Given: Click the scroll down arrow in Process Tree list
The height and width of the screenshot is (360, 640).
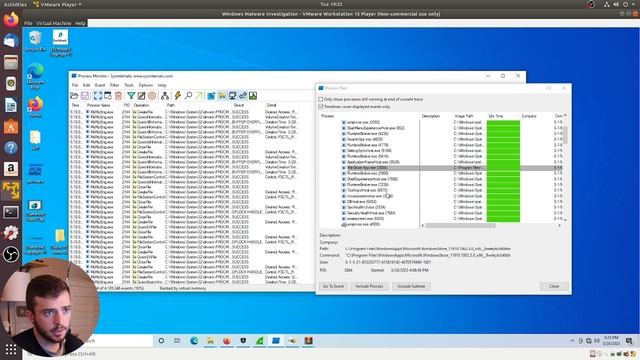Looking at the screenshot, I should click(565, 220).
